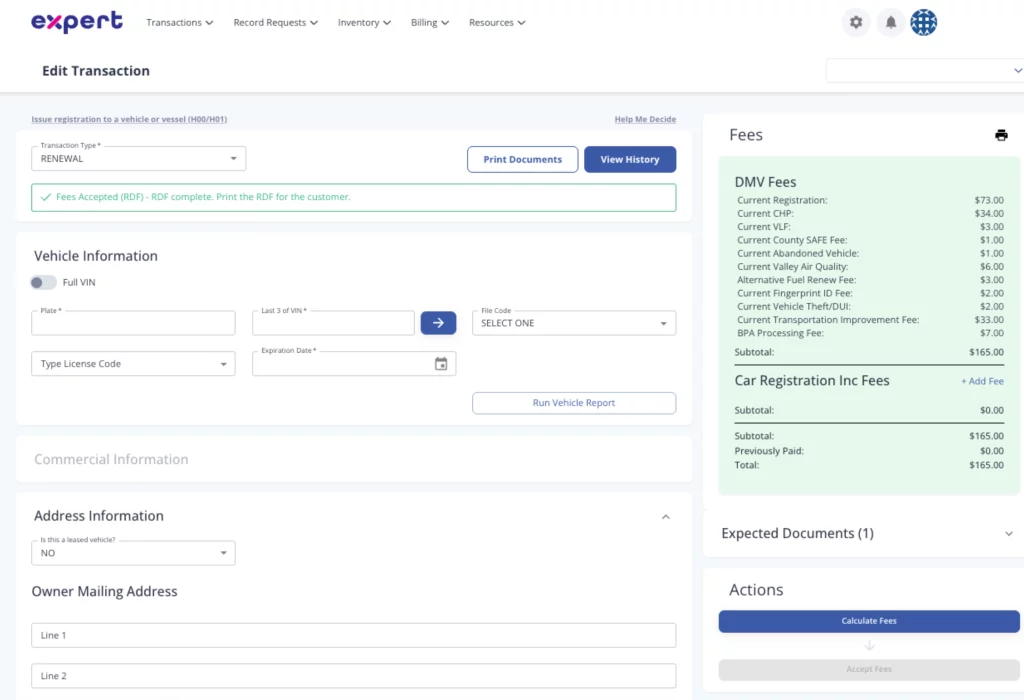Open notifications bell icon
1024x700 pixels.
click(890, 22)
